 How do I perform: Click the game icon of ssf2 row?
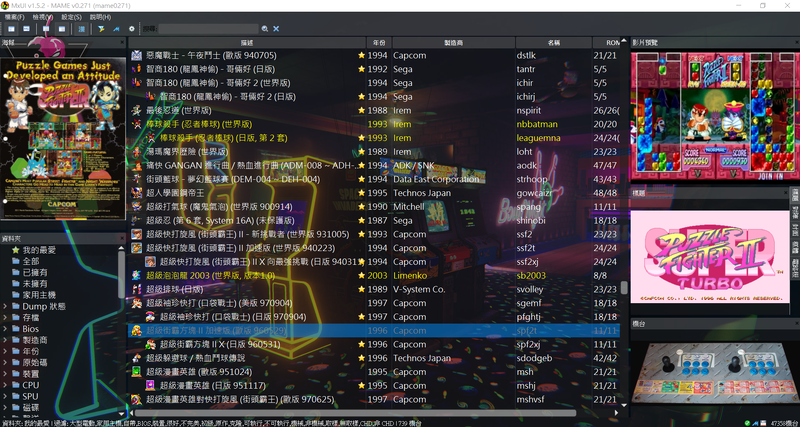click(136, 234)
